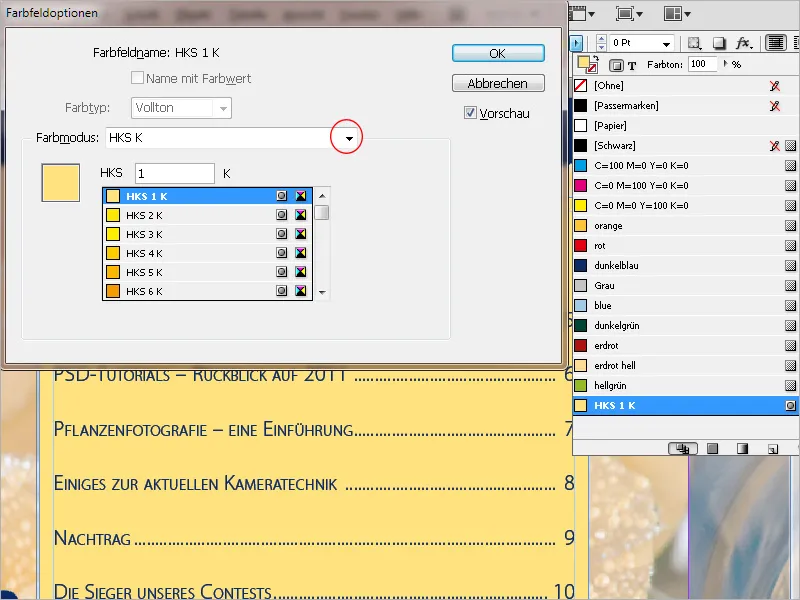Click spot color icon on panel HKS 1 K row
800x600 pixels.
790,406
